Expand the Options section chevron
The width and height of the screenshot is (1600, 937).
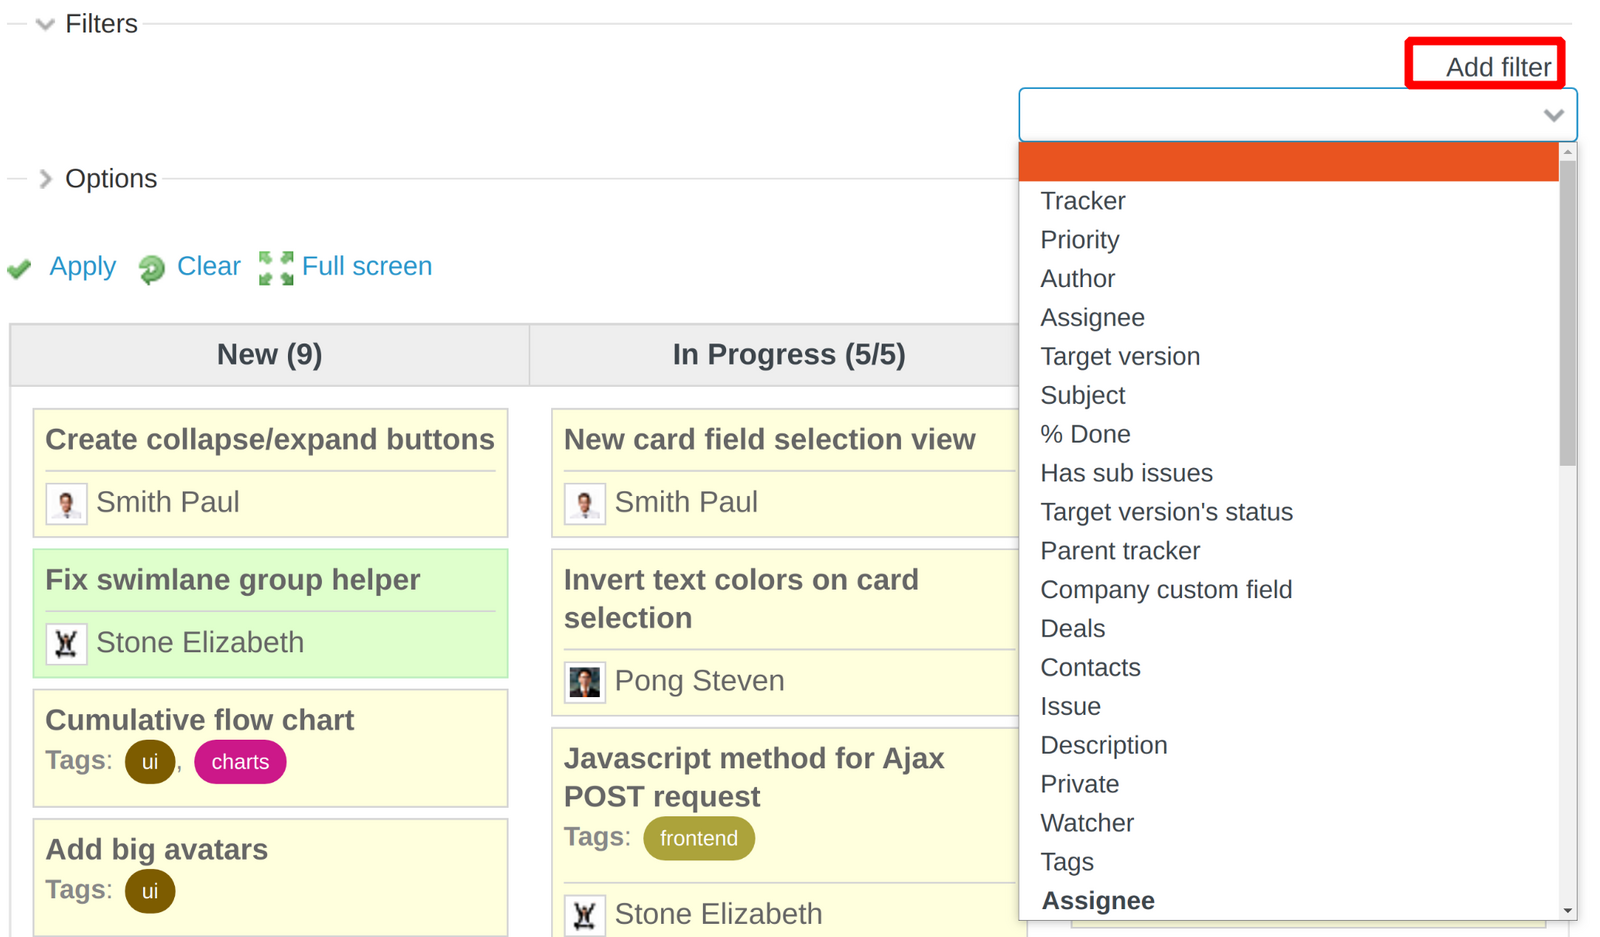coord(44,179)
